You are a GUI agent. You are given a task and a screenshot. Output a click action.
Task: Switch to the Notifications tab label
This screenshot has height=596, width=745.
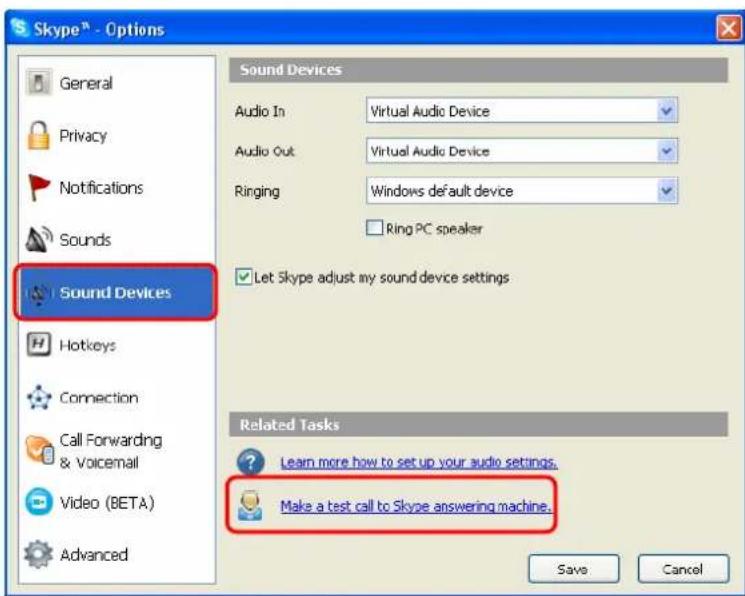[101, 188]
